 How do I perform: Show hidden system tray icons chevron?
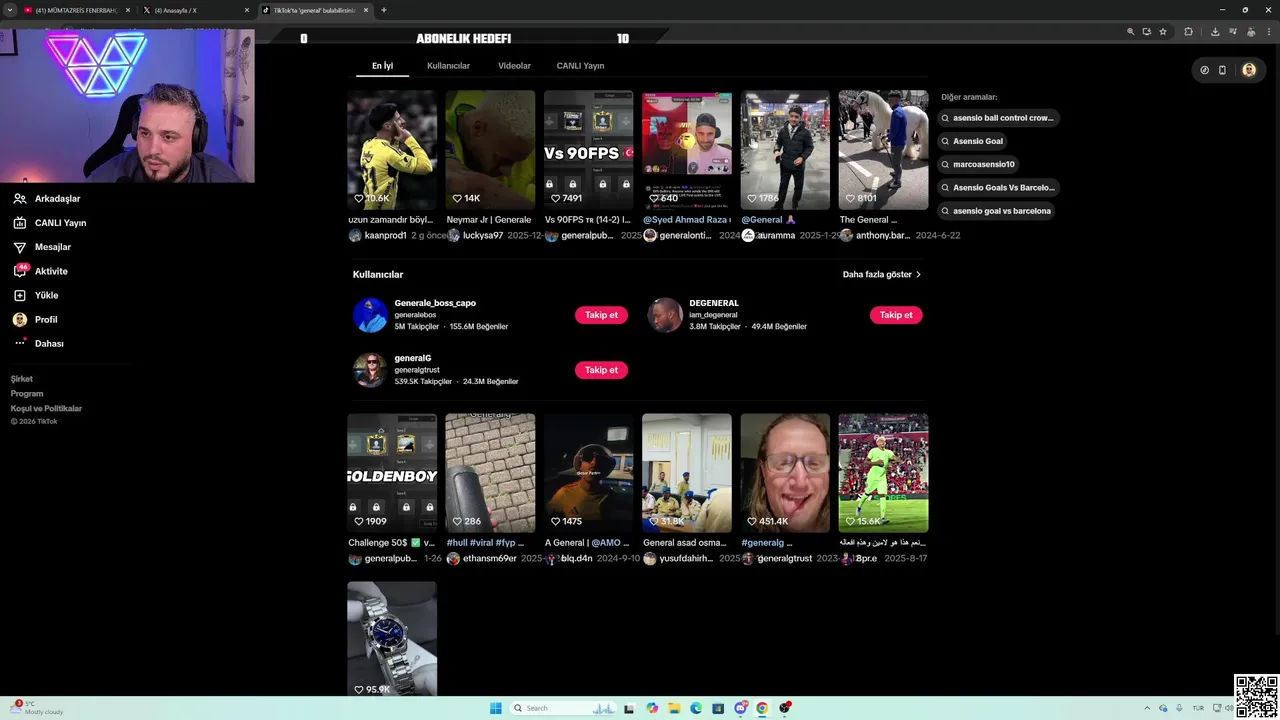[1148, 708]
